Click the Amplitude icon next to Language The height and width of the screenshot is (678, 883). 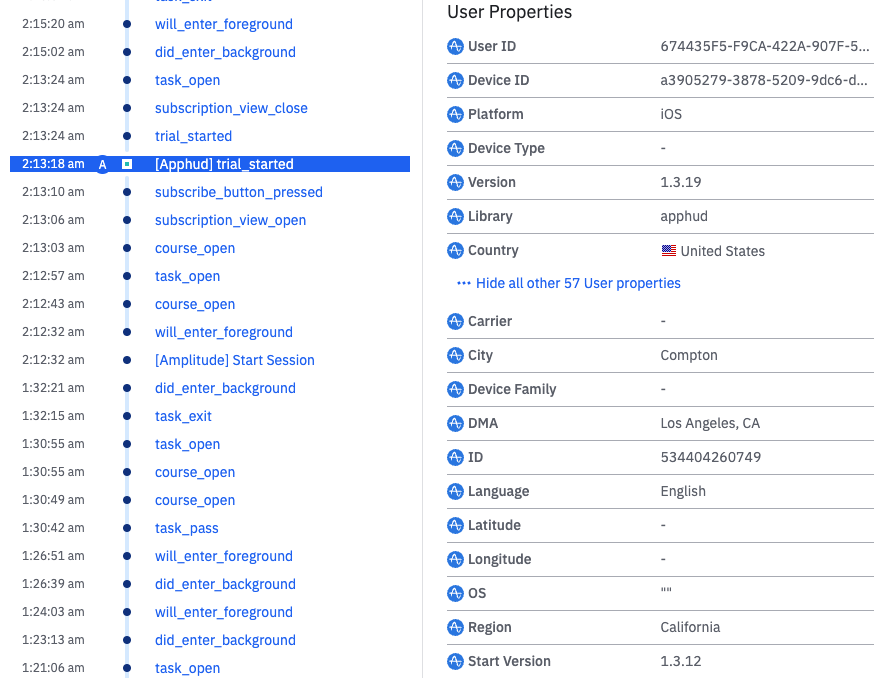(456, 491)
